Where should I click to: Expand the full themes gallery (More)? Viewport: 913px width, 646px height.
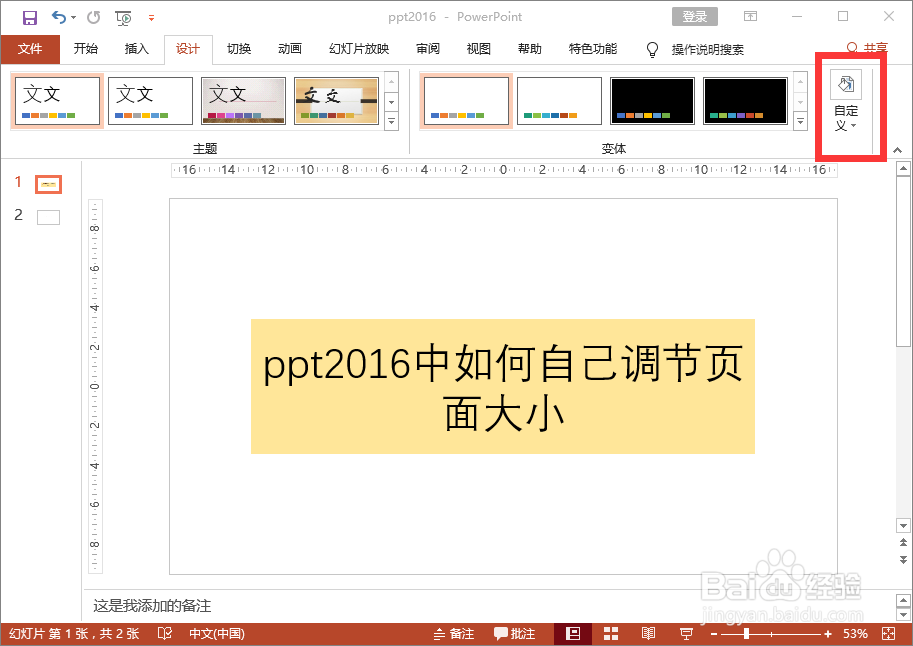click(391, 121)
